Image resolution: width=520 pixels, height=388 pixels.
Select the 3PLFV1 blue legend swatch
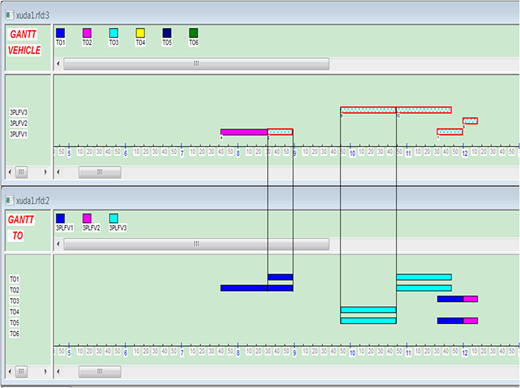[x=60, y=218]
